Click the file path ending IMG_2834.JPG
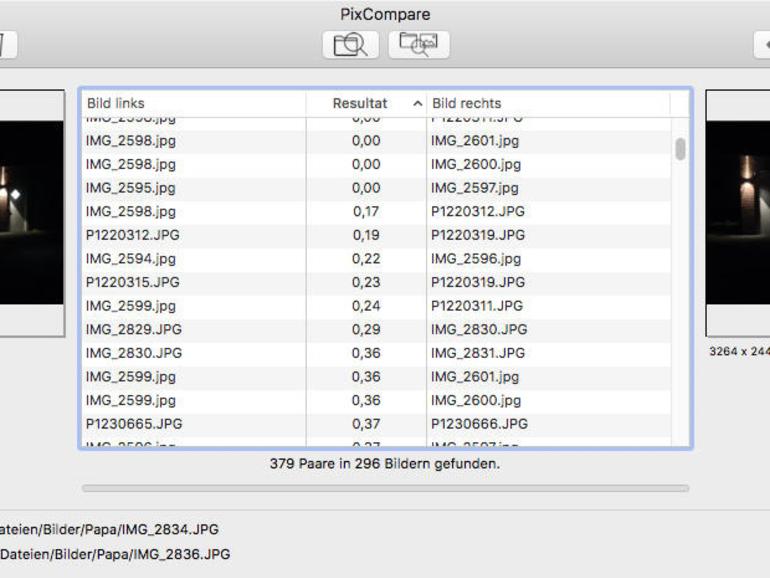Screen dimensions: 770x578 pos(109,529)
